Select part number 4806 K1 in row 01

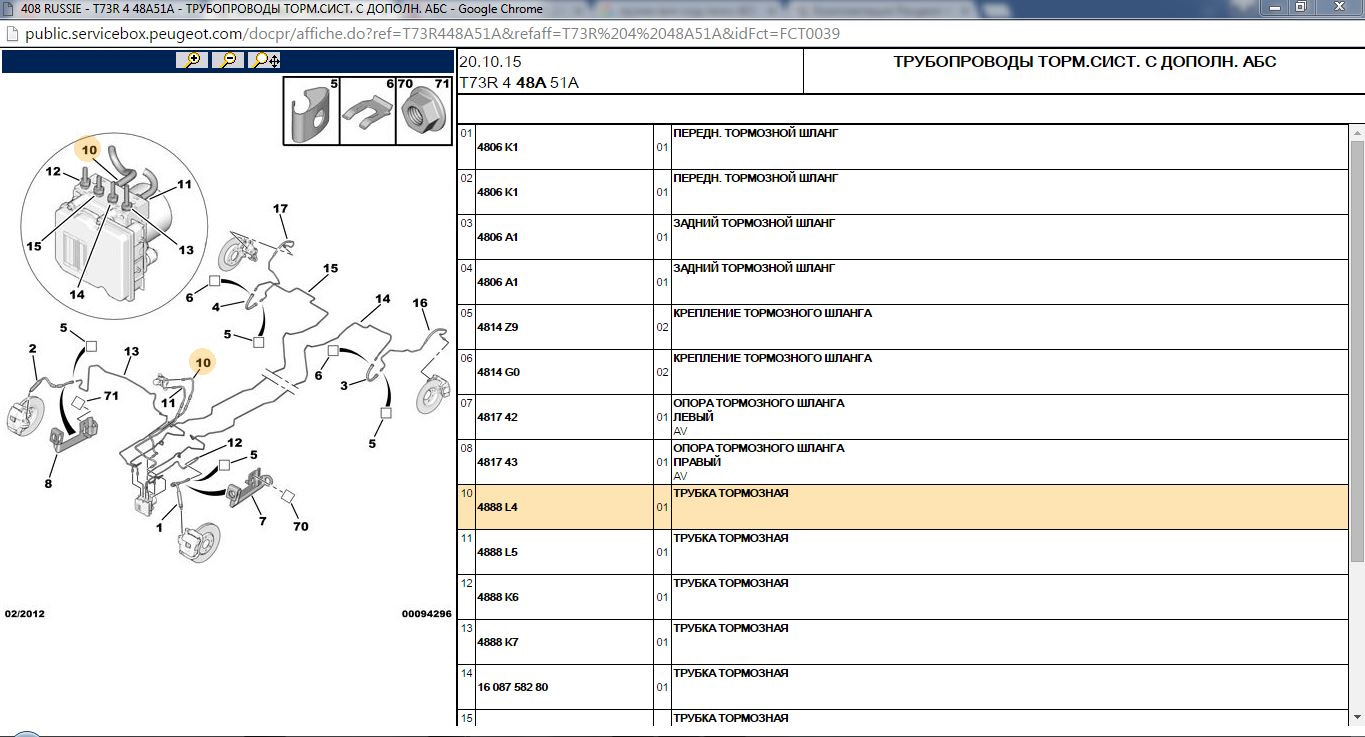(498, 147)
